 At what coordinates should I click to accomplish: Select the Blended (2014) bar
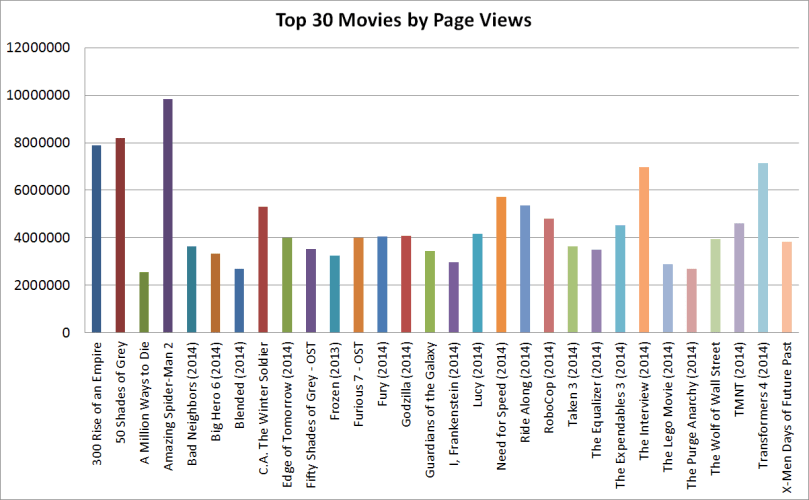239,301
